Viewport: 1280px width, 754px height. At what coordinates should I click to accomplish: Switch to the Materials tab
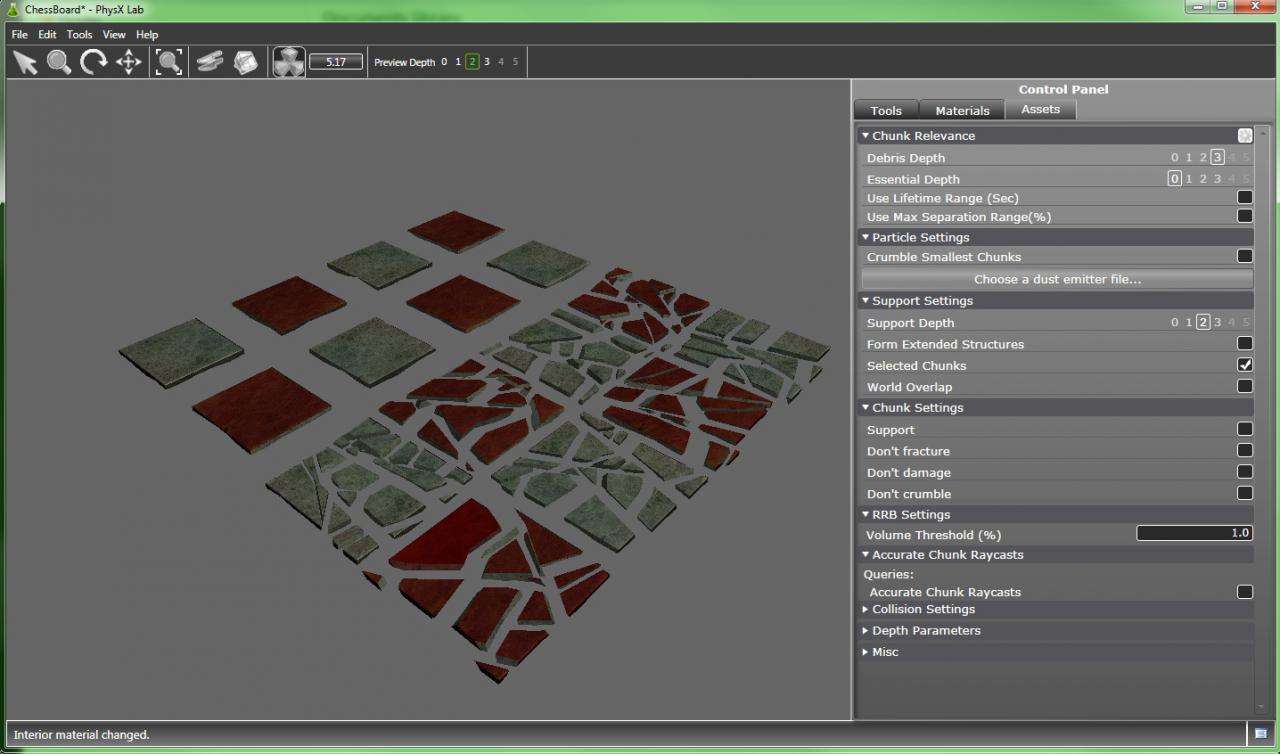tap(962, 110)
